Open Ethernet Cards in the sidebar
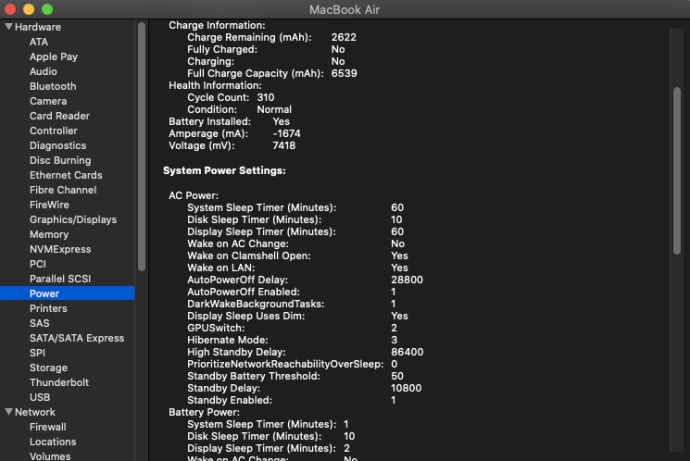690x461 pixels. [x=66, y=175]
